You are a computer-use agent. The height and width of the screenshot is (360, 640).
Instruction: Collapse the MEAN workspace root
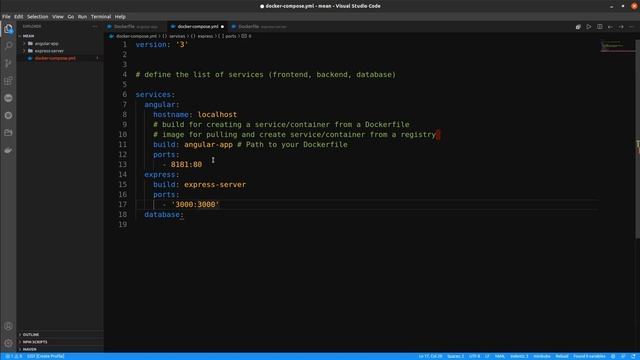tap(20, 36)
